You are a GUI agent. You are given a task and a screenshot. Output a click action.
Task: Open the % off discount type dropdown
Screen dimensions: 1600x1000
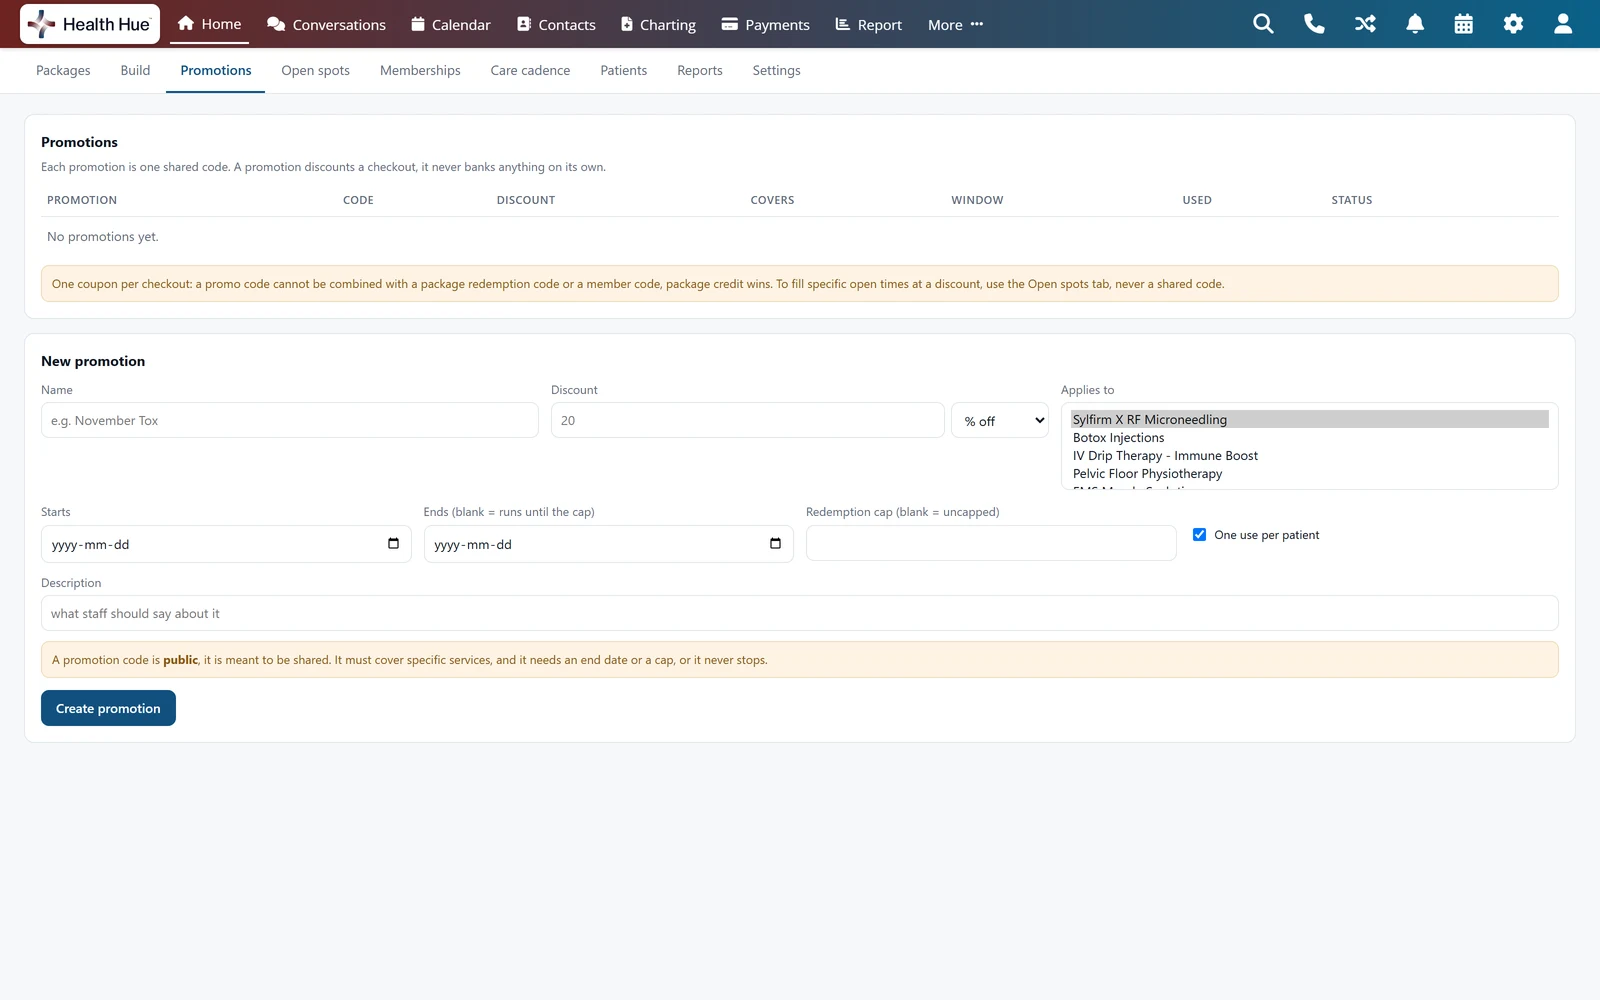coord(1000,420)
